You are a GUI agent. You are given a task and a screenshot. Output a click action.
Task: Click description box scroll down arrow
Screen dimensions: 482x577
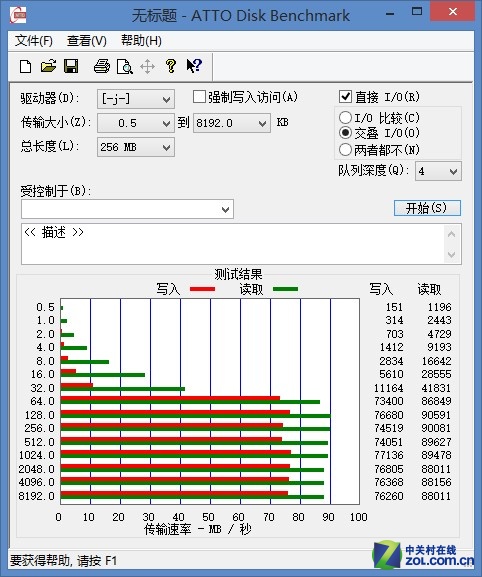[x=452, y=254]
